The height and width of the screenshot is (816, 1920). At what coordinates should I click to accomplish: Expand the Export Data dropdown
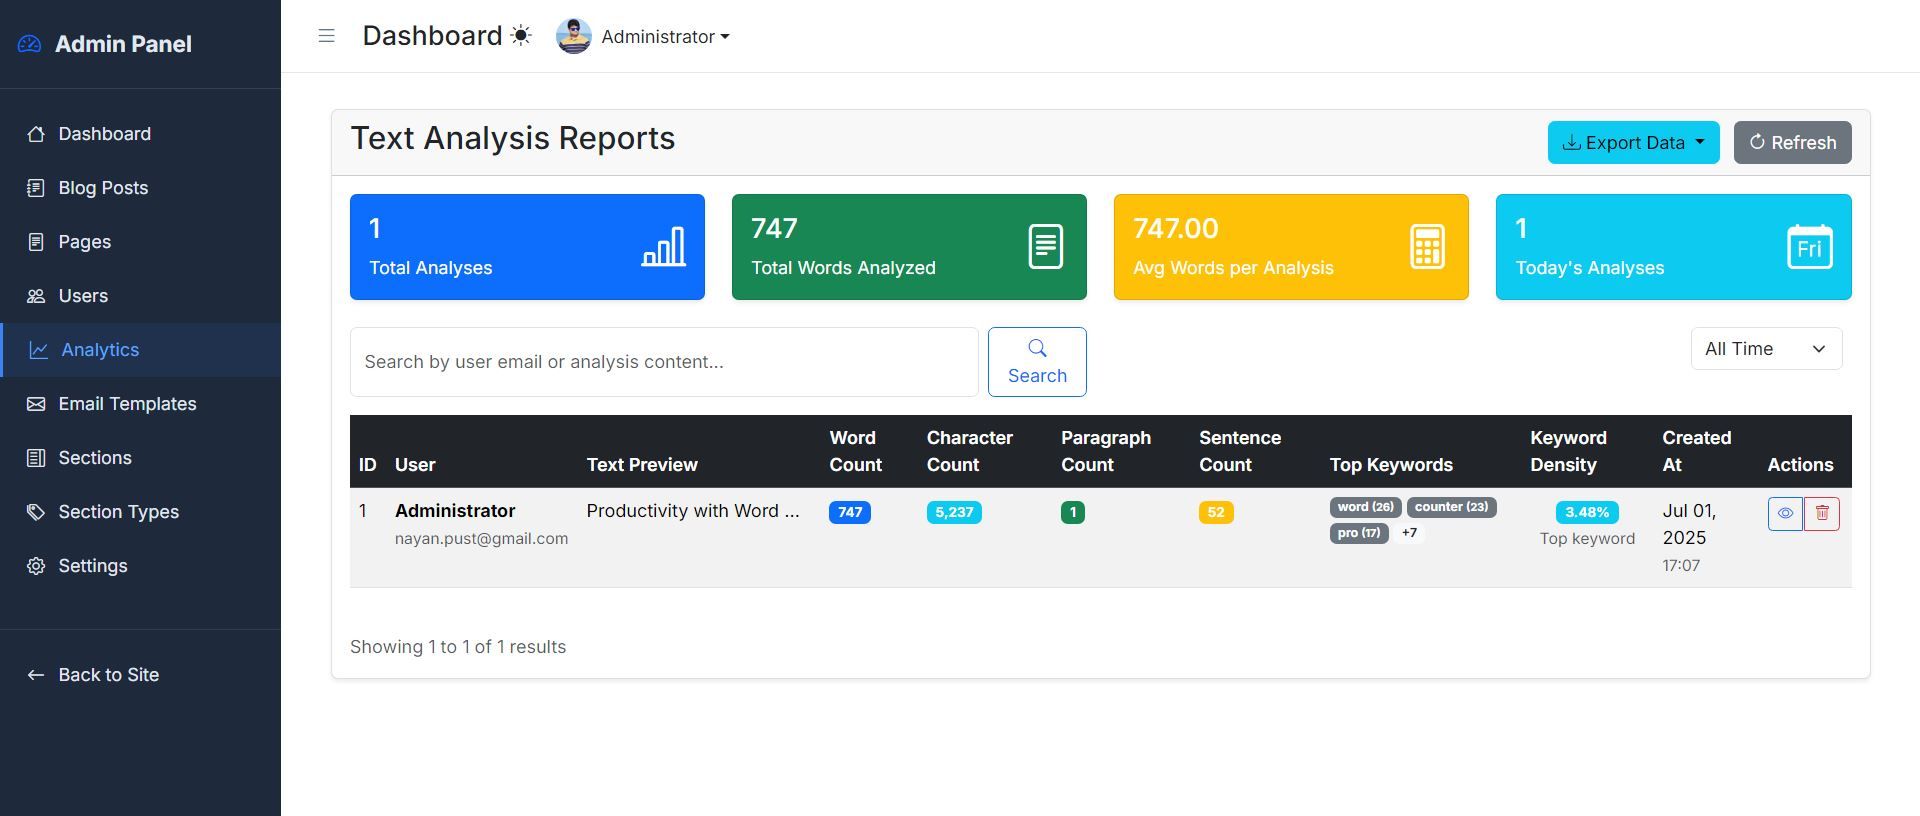tap(1632, 143)
